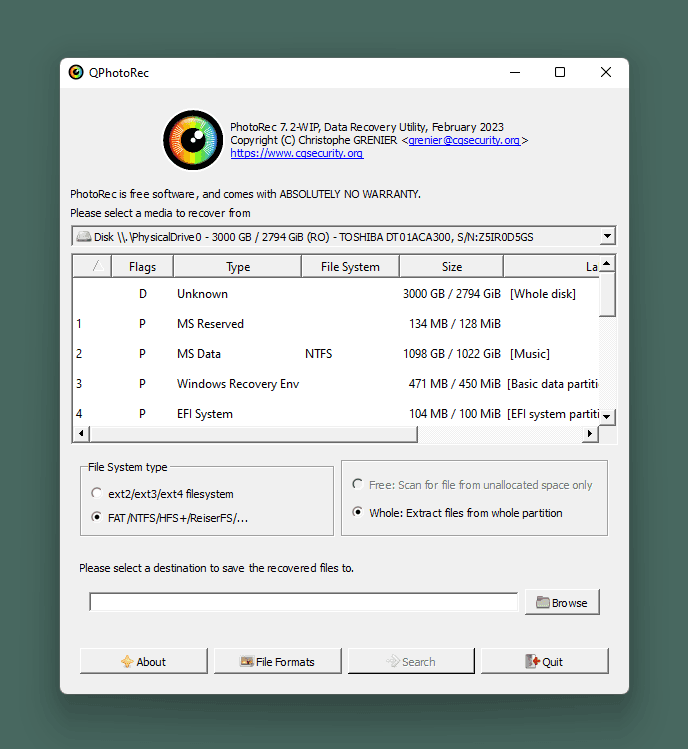The width and height of the screenshot is (688, 749).
Task: Click the NTFS file system cell
Action: (319, 354)
